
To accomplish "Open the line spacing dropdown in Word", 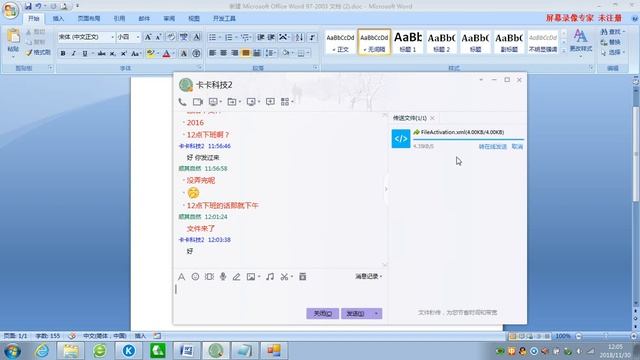I will pos(270,53).
